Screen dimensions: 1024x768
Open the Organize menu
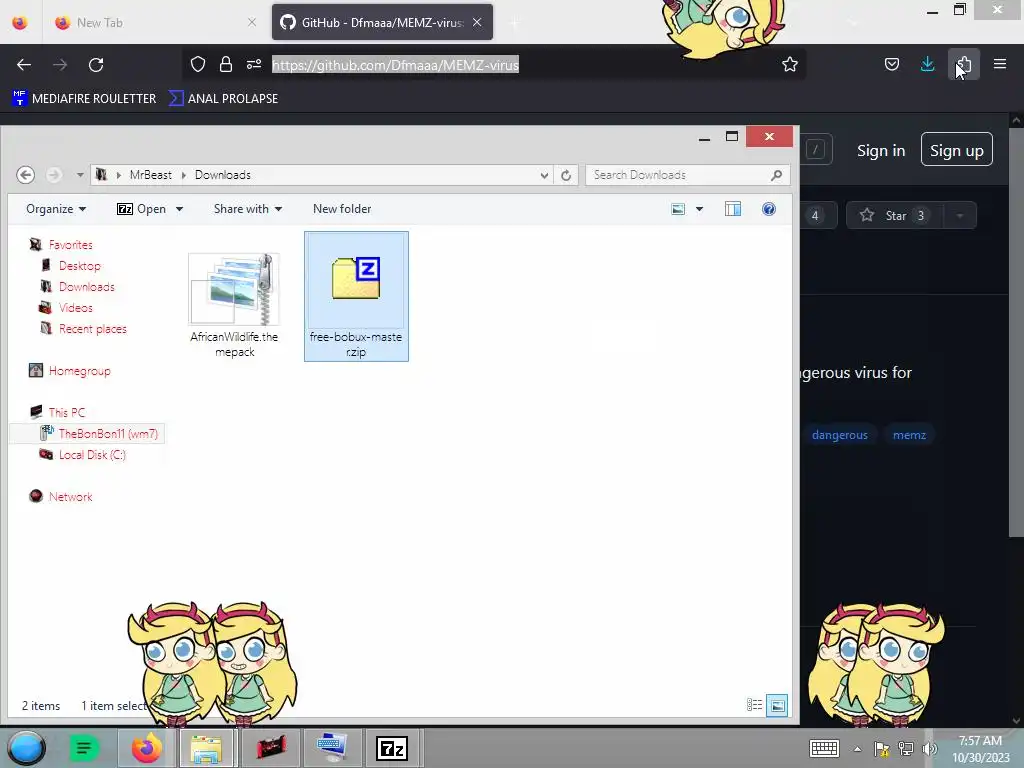pos(56,209)
